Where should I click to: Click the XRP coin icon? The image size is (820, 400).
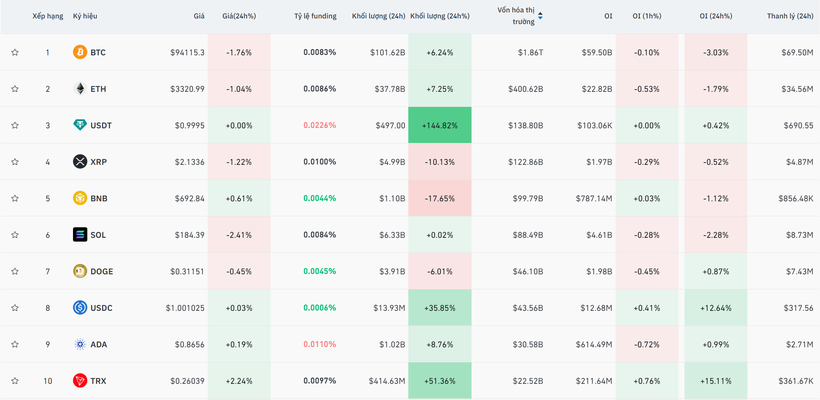[80, 162]
